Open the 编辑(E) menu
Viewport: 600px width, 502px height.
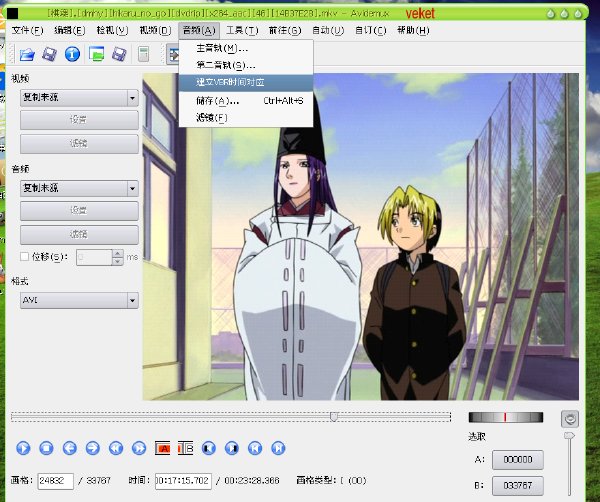[x=70, y=31]
